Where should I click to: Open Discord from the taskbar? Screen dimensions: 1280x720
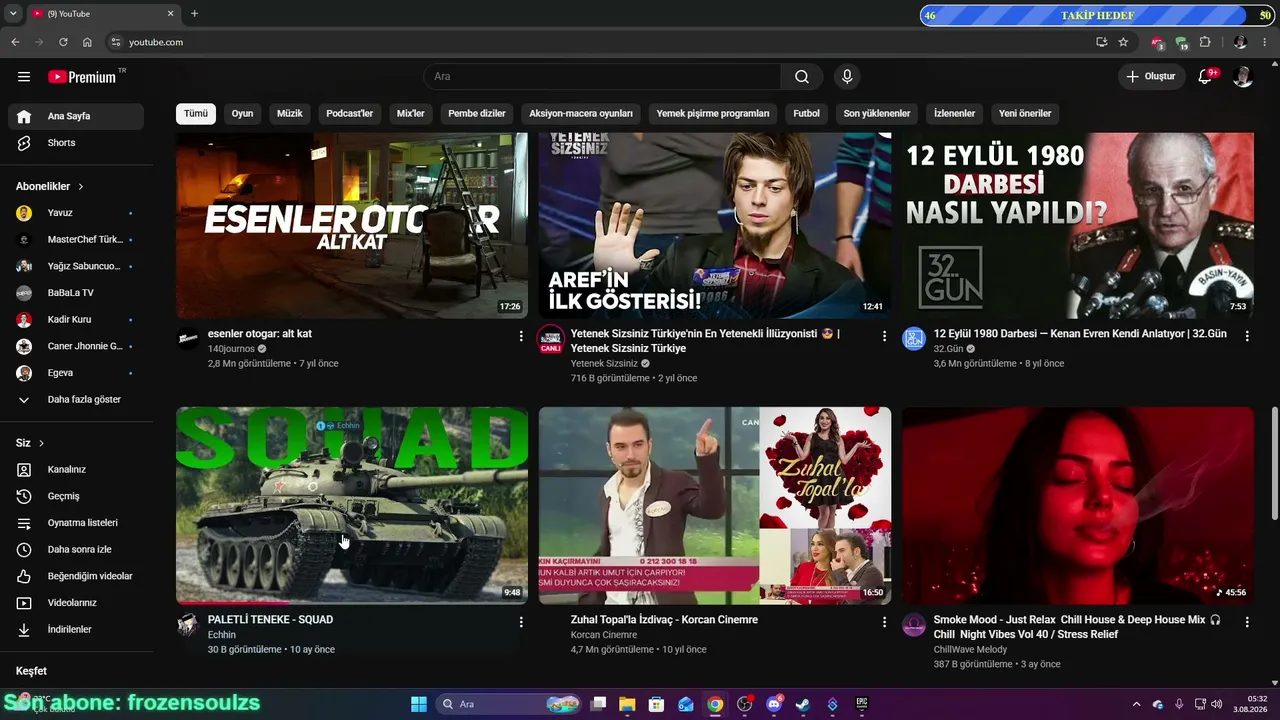click(x=773, y=704)
